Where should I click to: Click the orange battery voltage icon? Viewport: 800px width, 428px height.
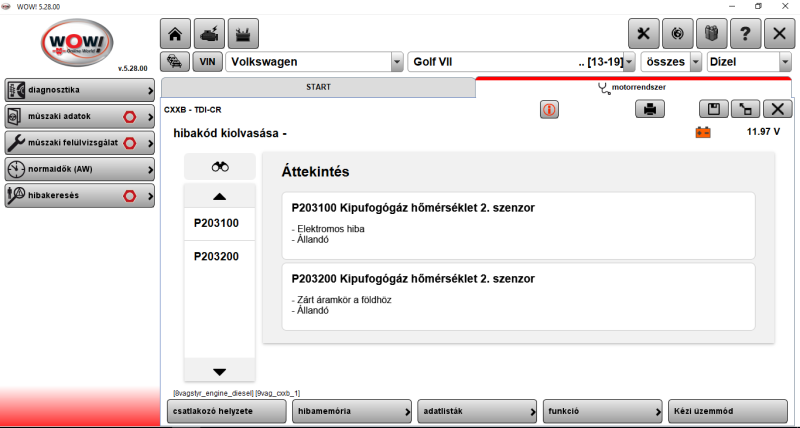point(703,132)
